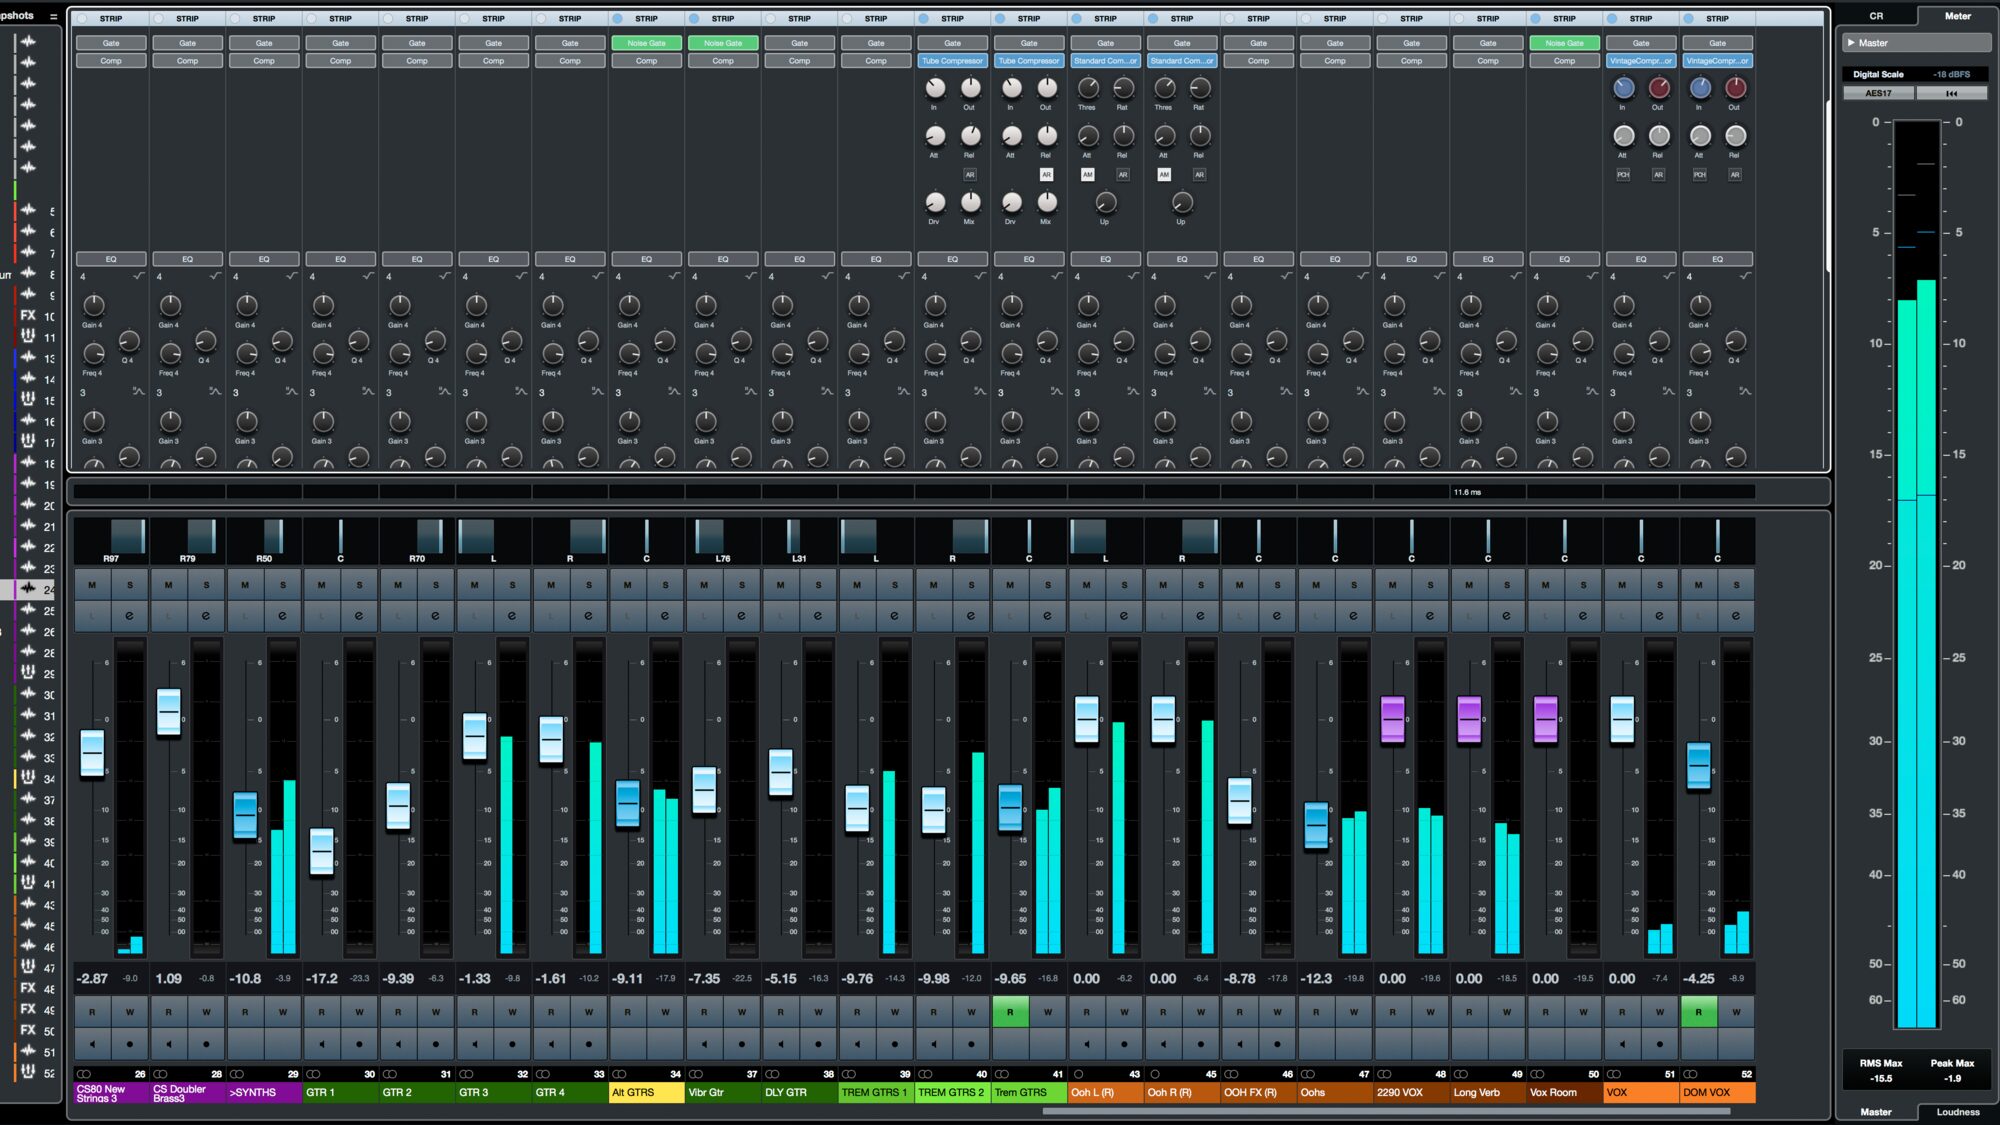2000x1125 pixels.
Task: Solo the GTR 4 channel
Action: (x=588, y=584)
